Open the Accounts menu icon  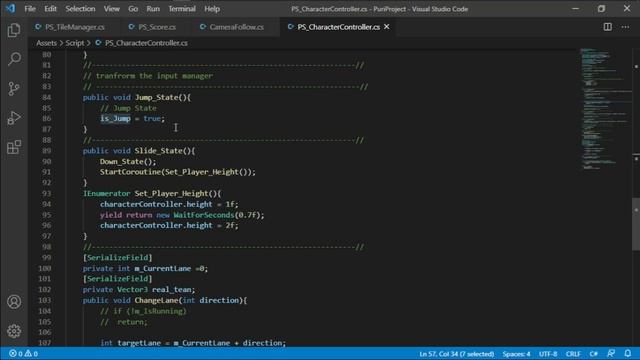(14, 302)
